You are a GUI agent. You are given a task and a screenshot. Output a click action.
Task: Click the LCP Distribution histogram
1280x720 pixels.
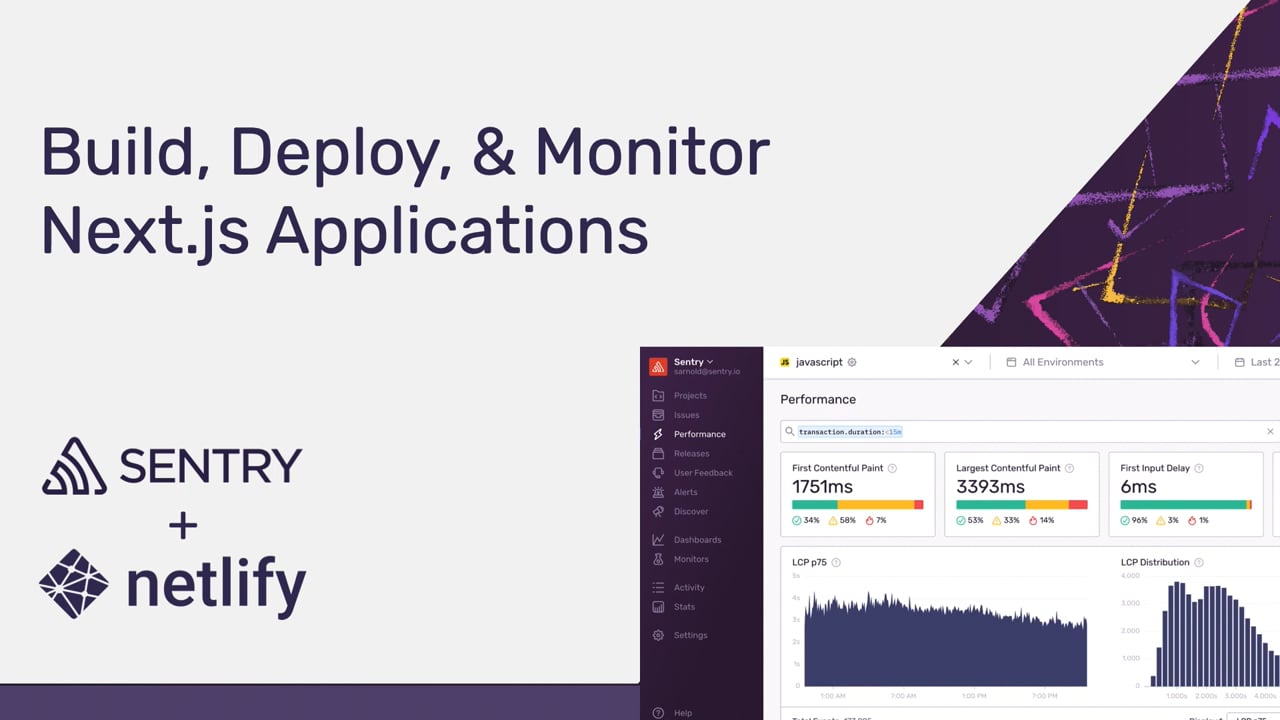click(1214, 634)
